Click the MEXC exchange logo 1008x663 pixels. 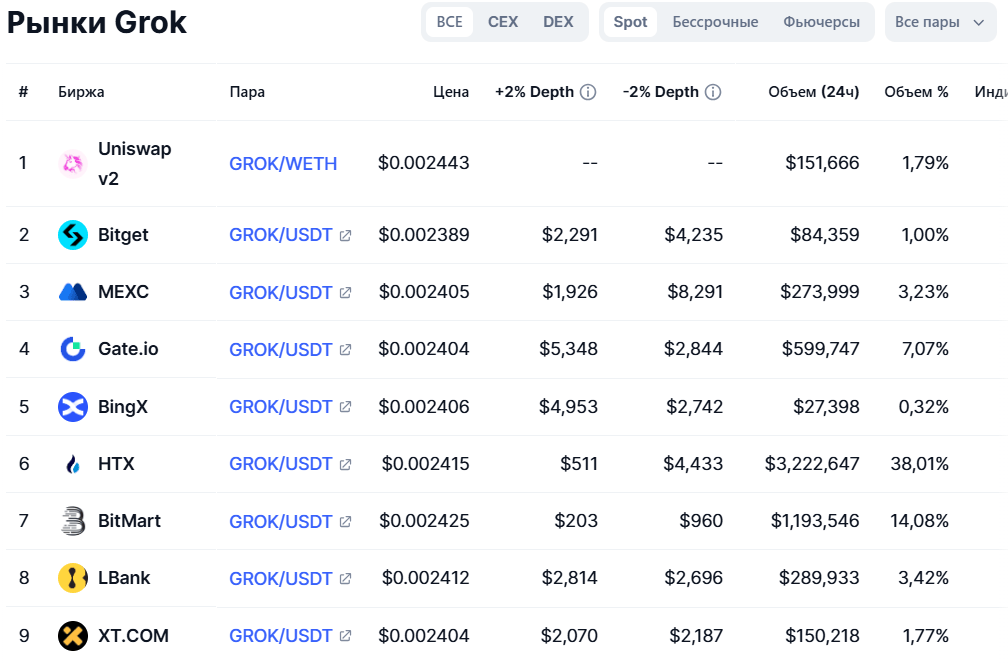73,292
